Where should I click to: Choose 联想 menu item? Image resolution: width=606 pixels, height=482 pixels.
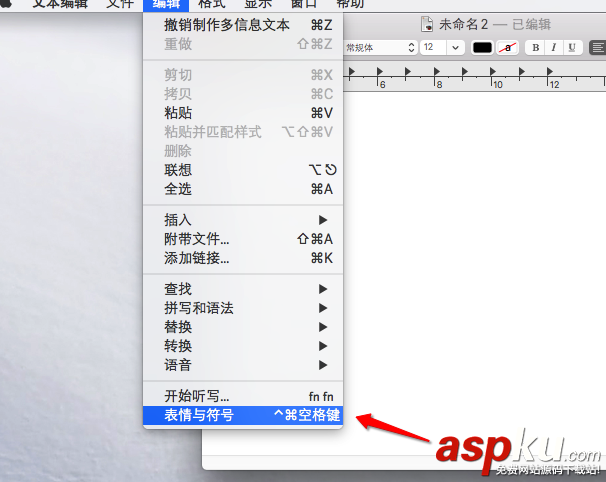click(243, 170)
